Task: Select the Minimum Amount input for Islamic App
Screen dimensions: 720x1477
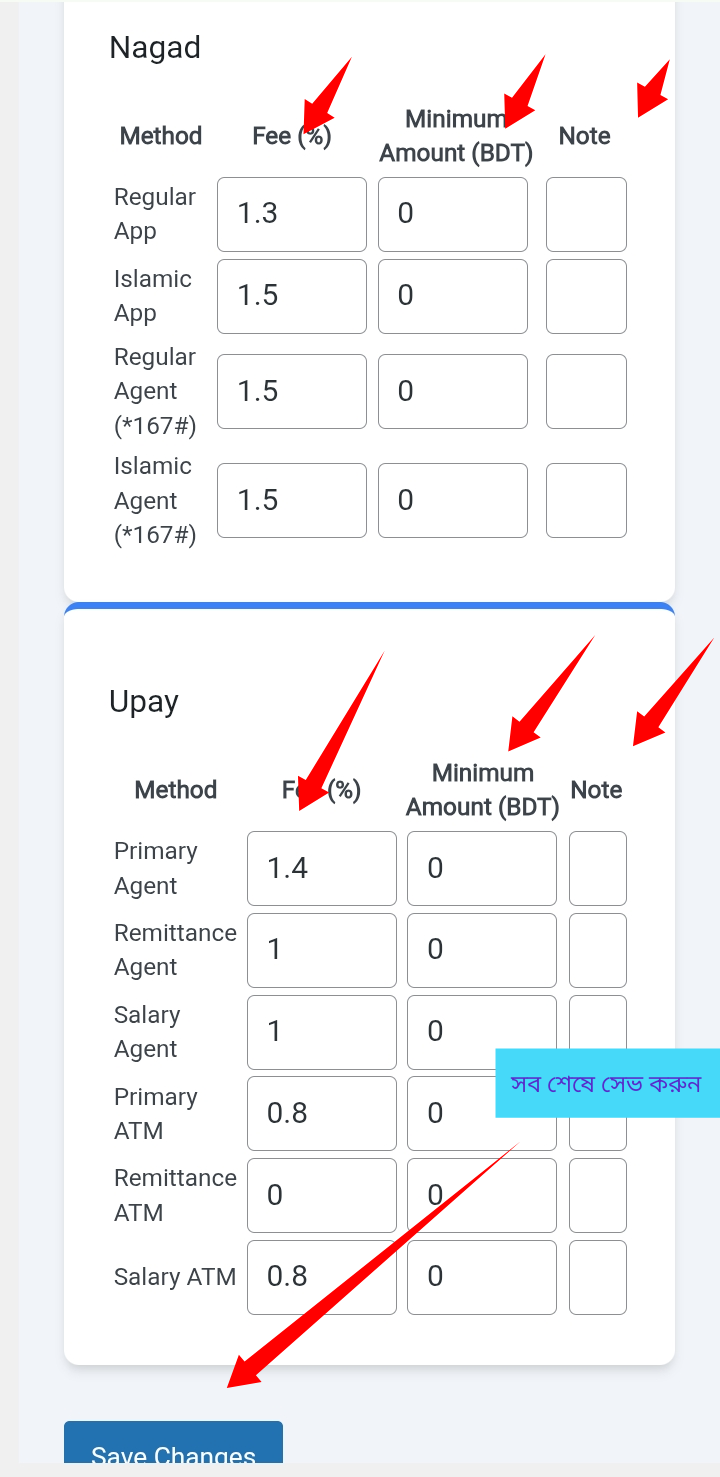Action: pyautogui.click(x=452, y=296)
